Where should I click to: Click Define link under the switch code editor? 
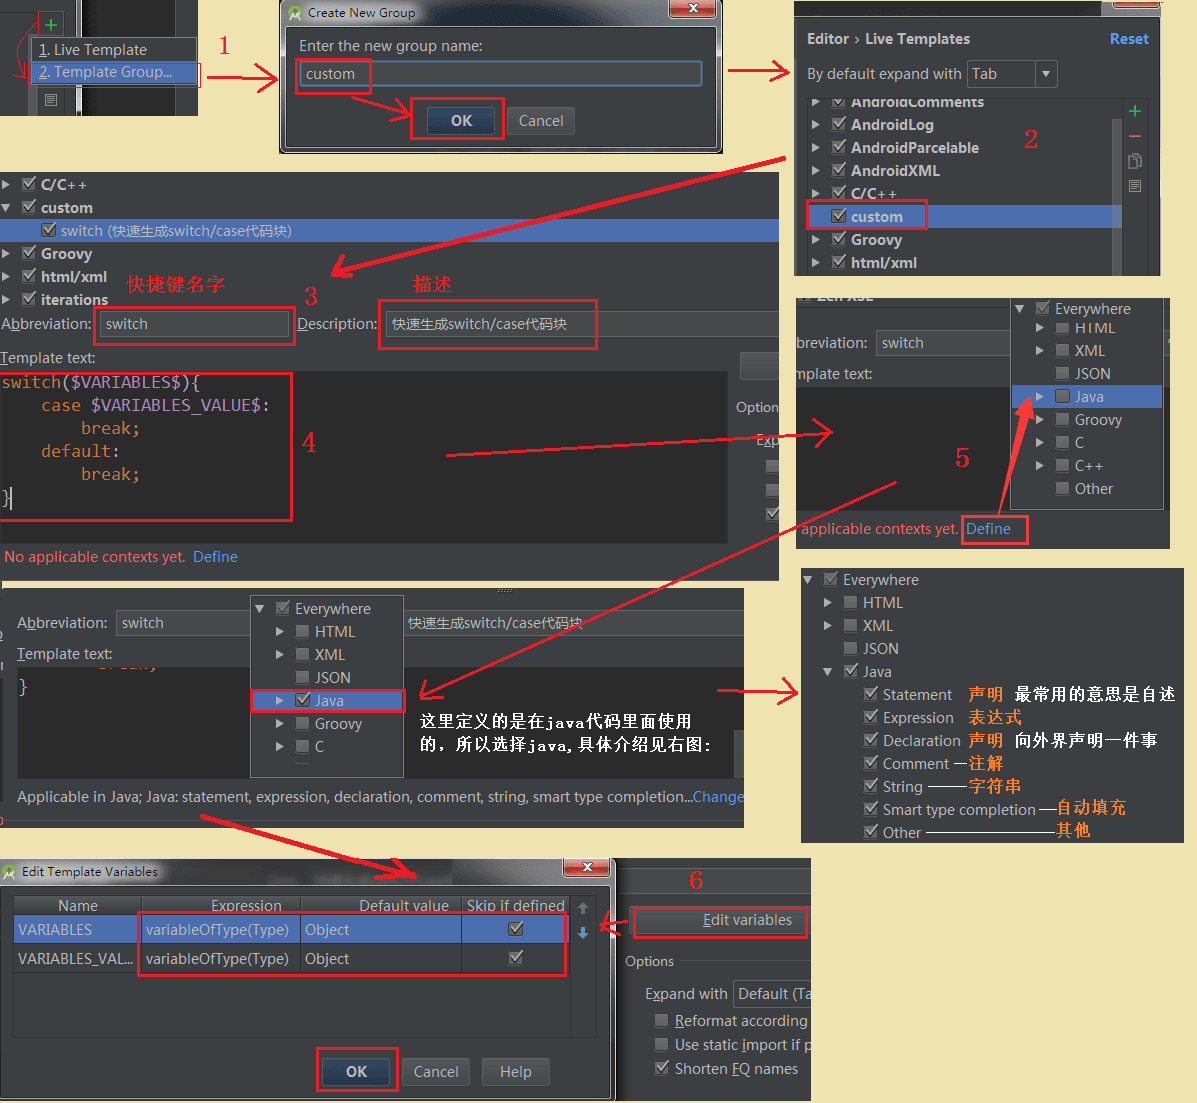click(x=215, y=557)
